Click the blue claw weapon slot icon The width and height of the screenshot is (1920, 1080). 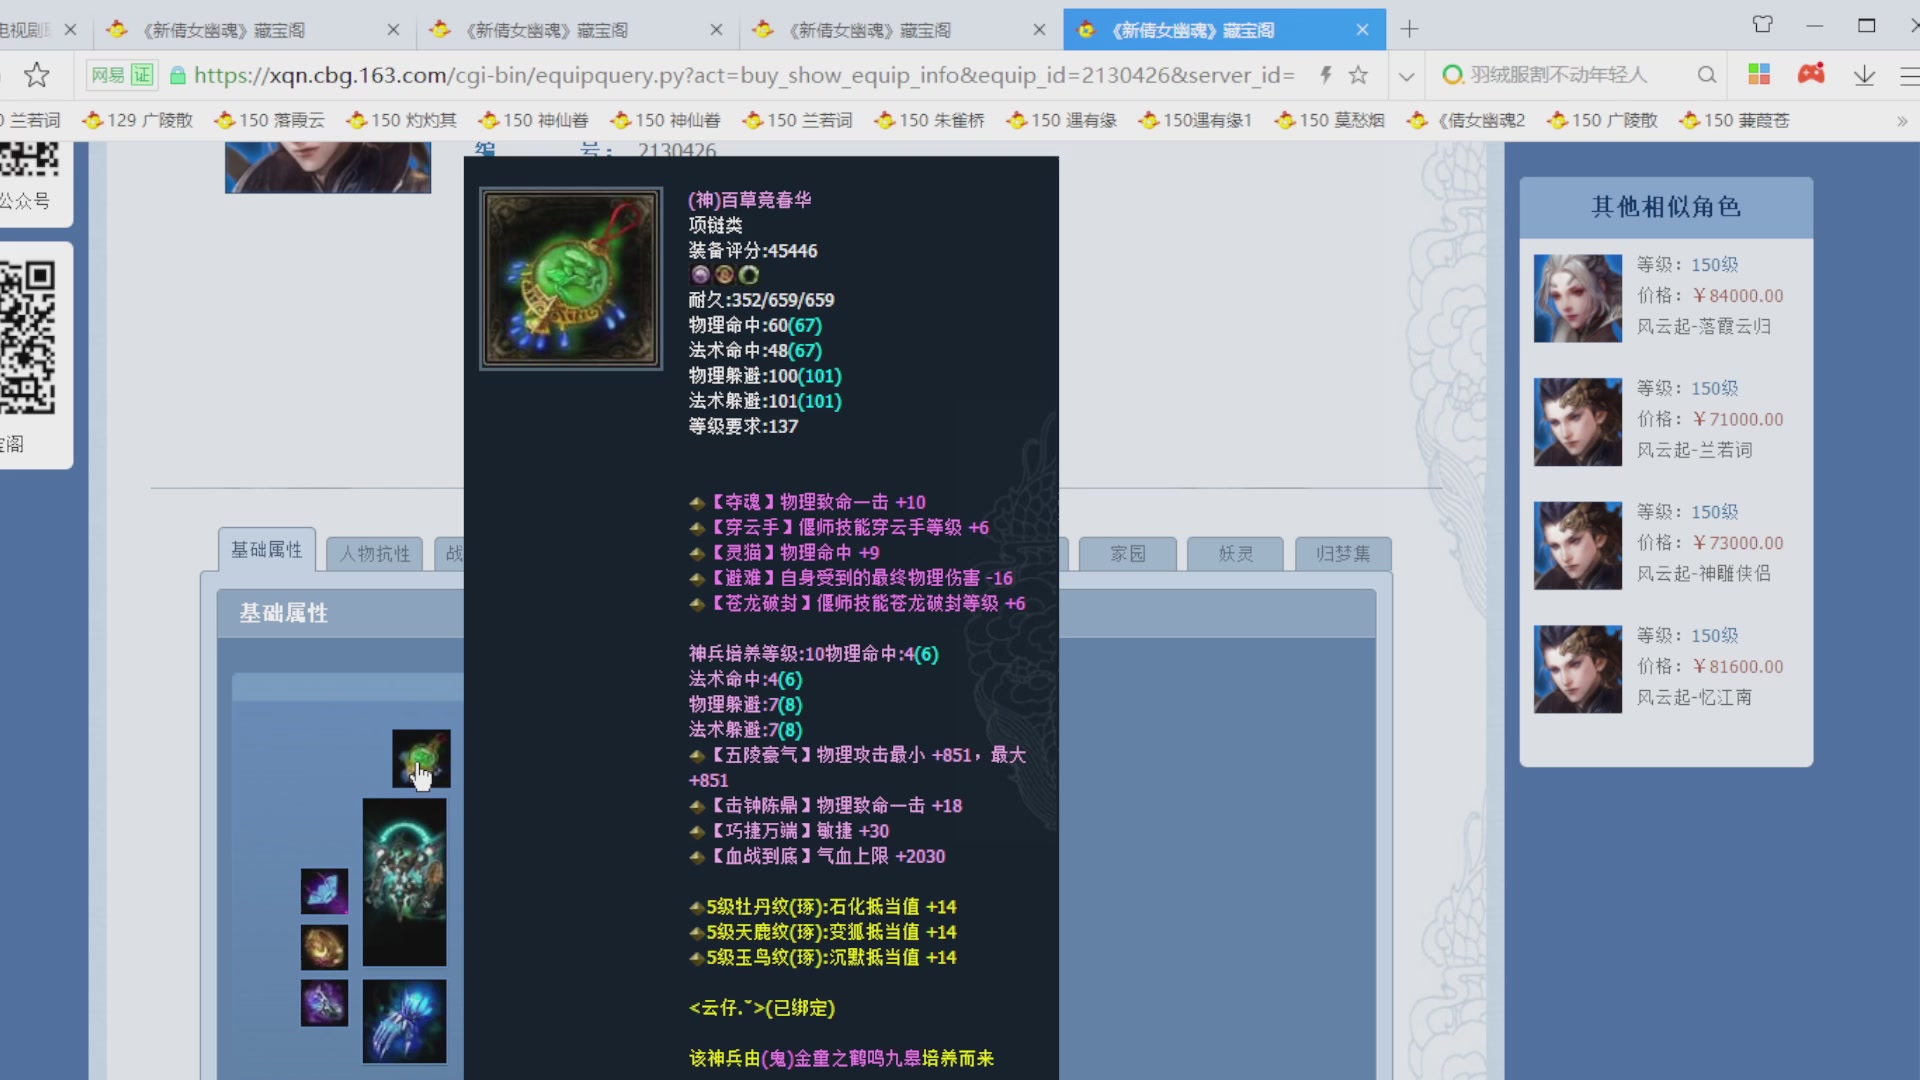point(404,1021)
